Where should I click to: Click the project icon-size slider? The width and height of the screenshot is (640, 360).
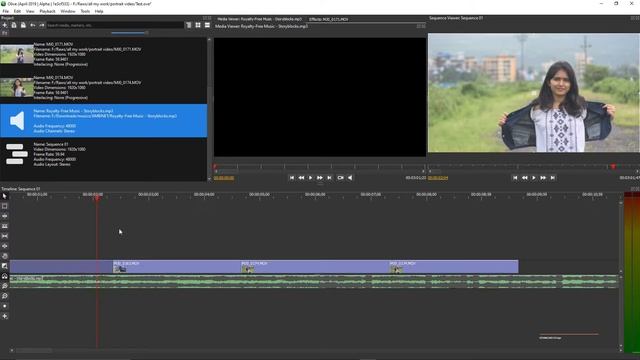pyautogui.click(x=129, y=33)
